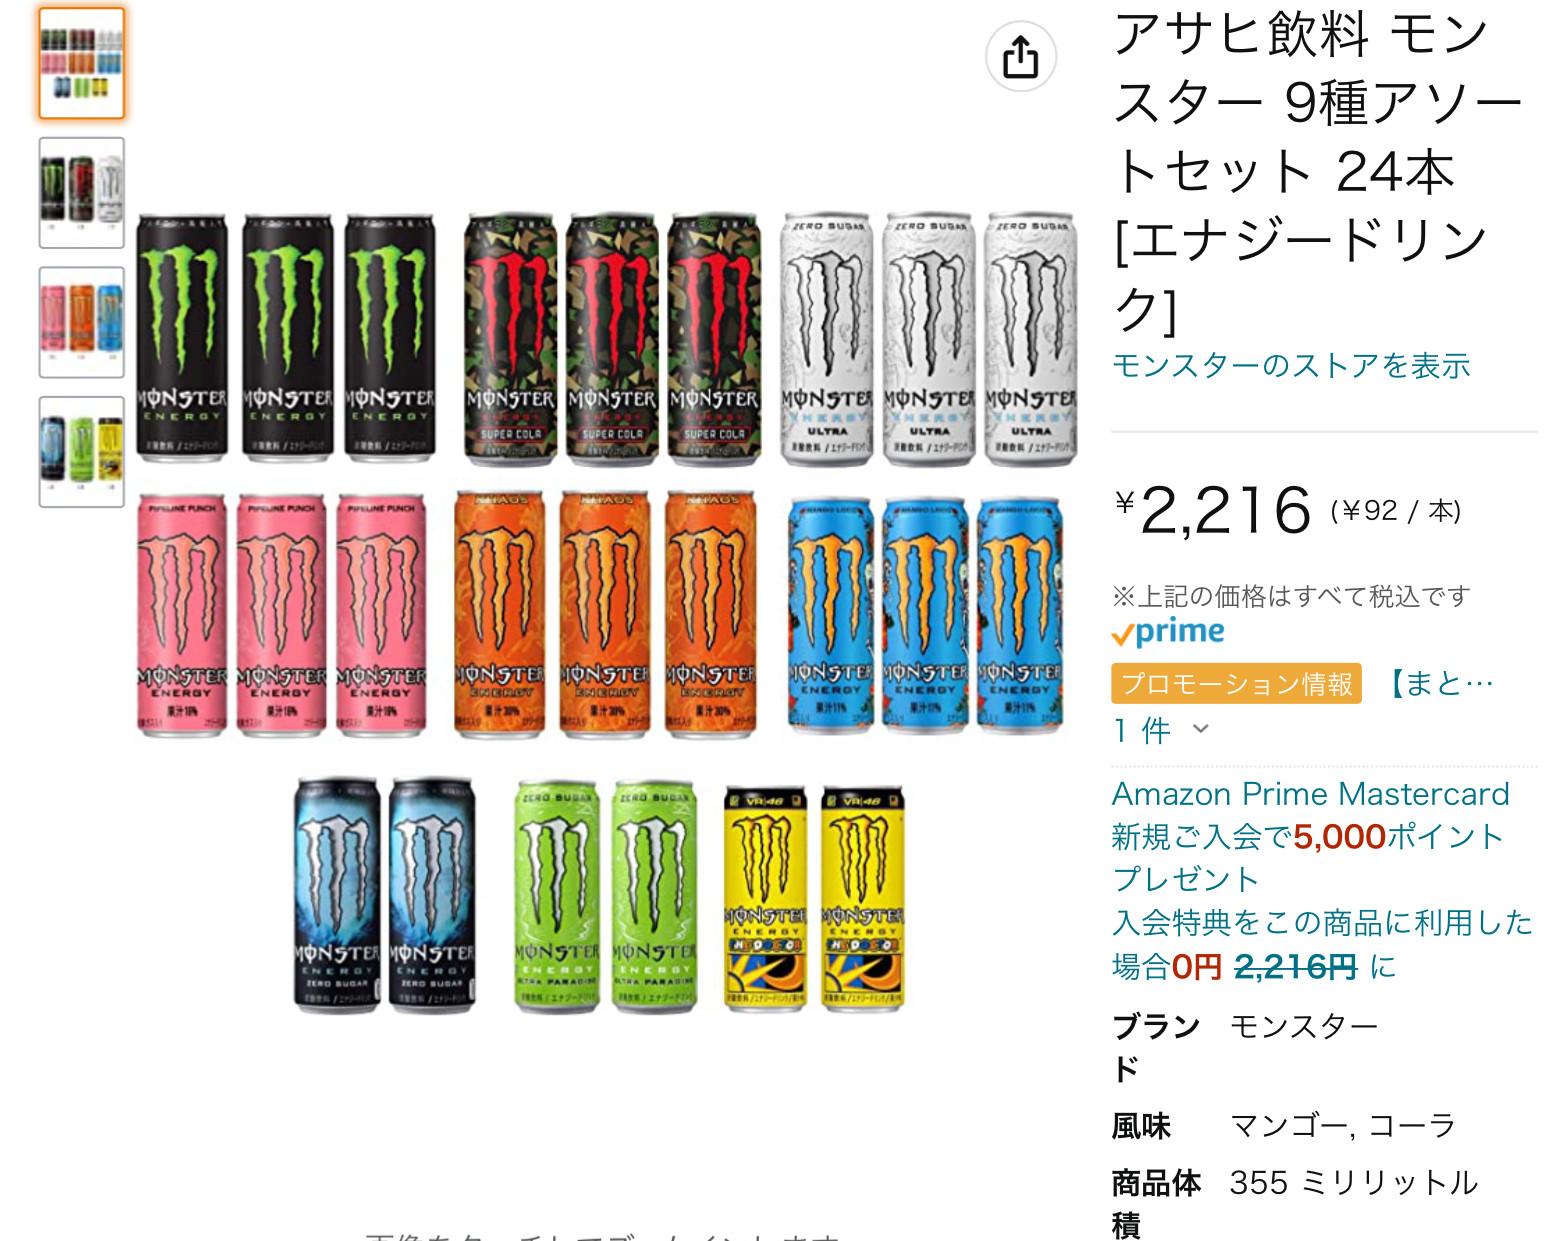Select the second thumbnail with green, red, white cans

(82, 193)
